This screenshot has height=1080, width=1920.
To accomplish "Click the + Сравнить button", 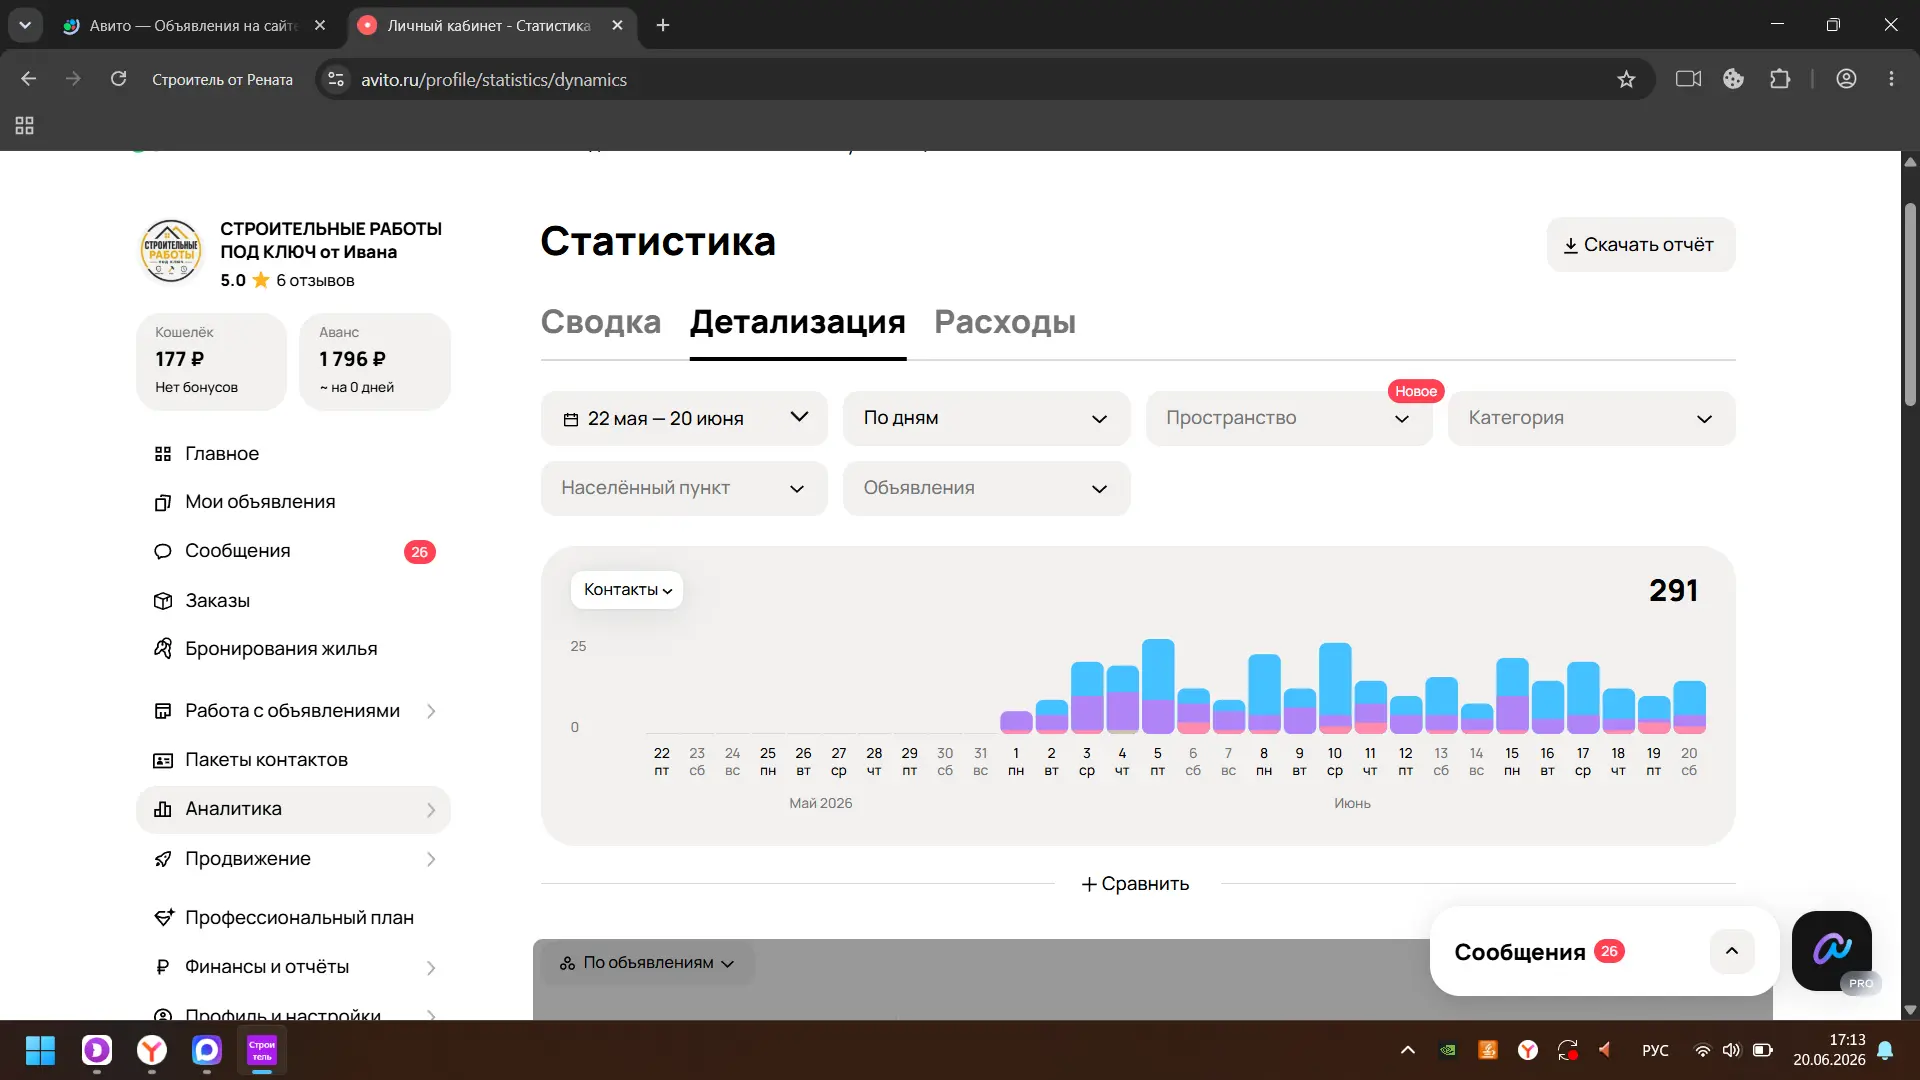I will [1135, 884].
